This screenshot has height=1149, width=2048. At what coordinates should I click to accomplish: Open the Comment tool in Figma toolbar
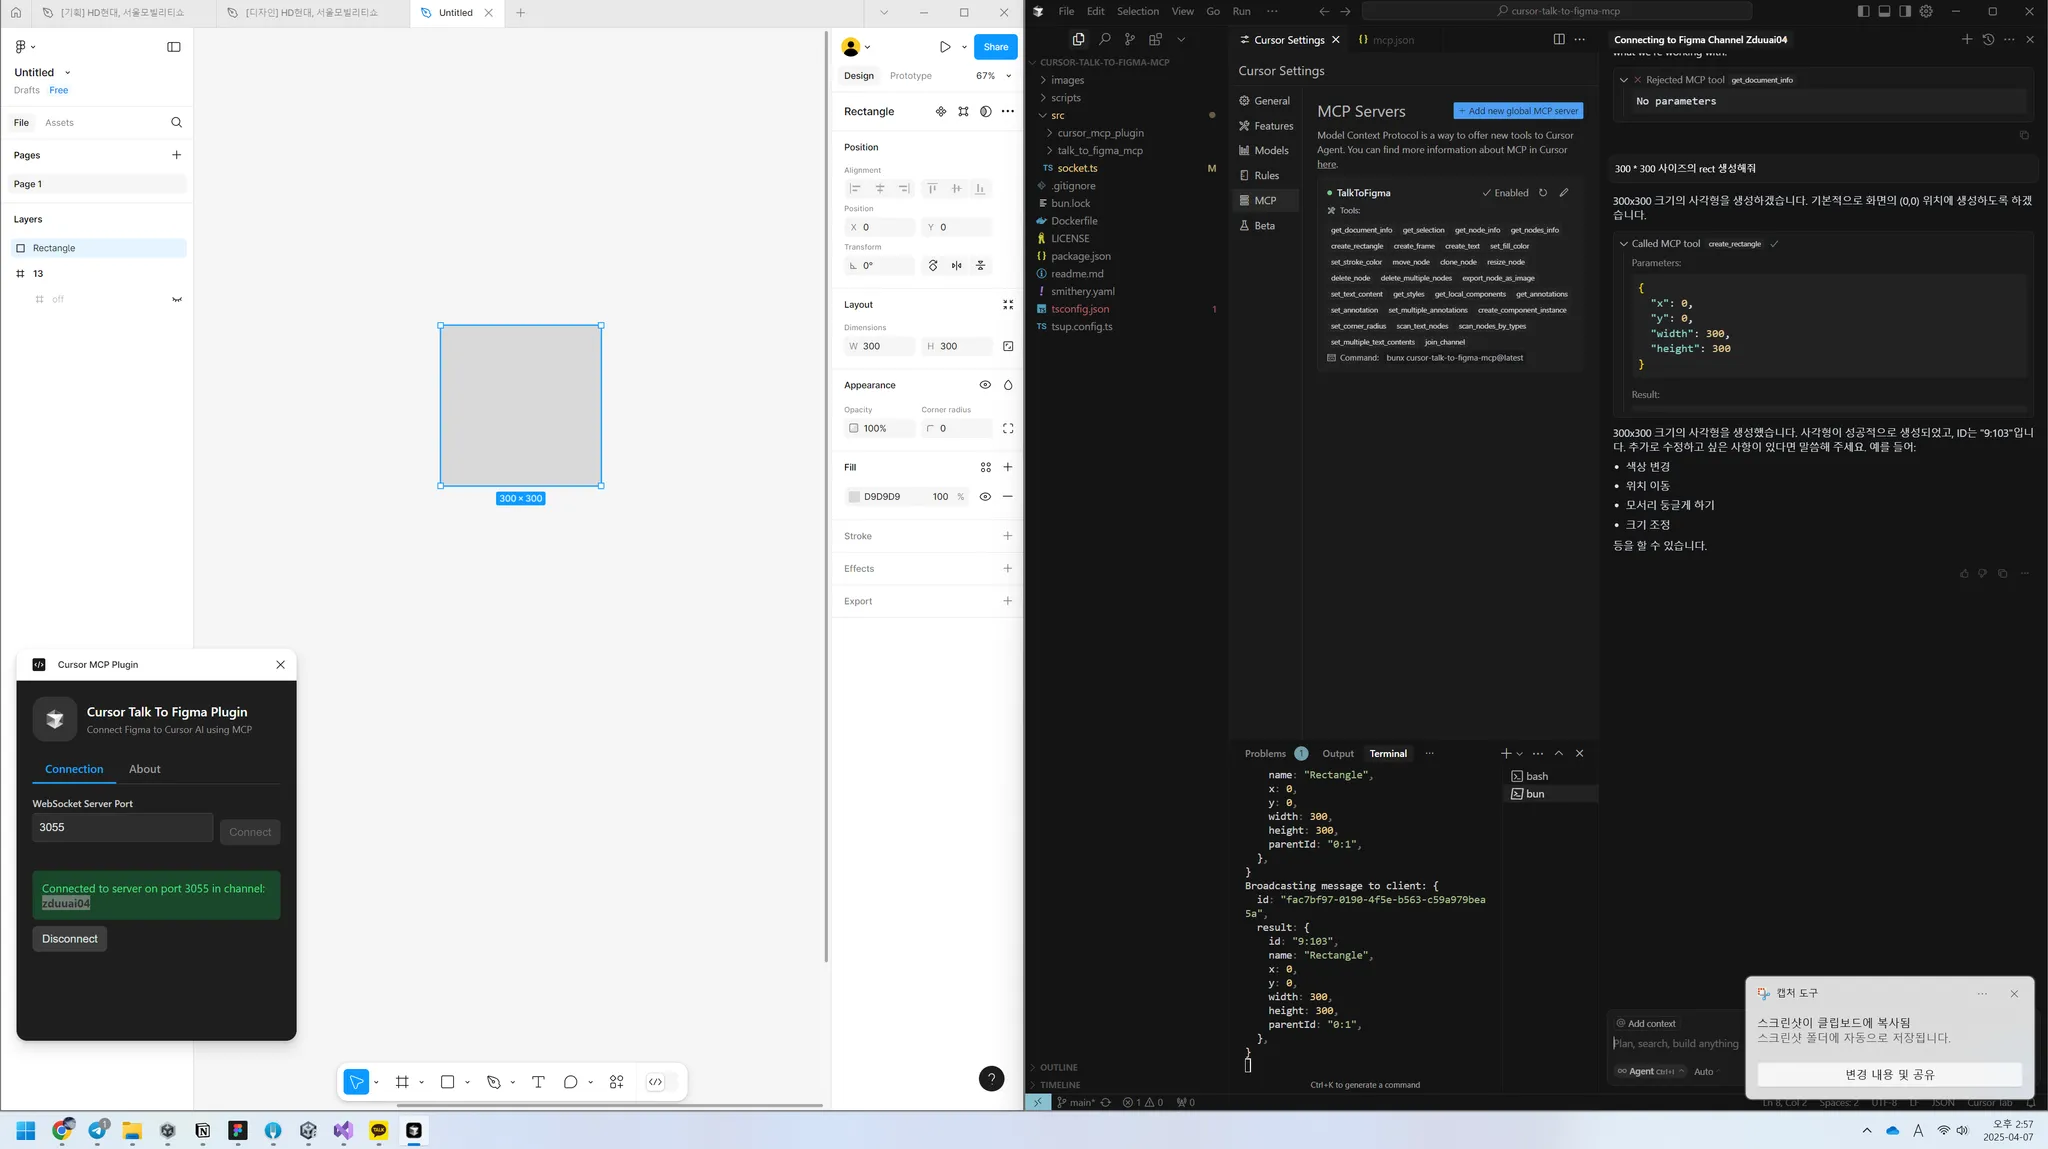(570, 1082)
